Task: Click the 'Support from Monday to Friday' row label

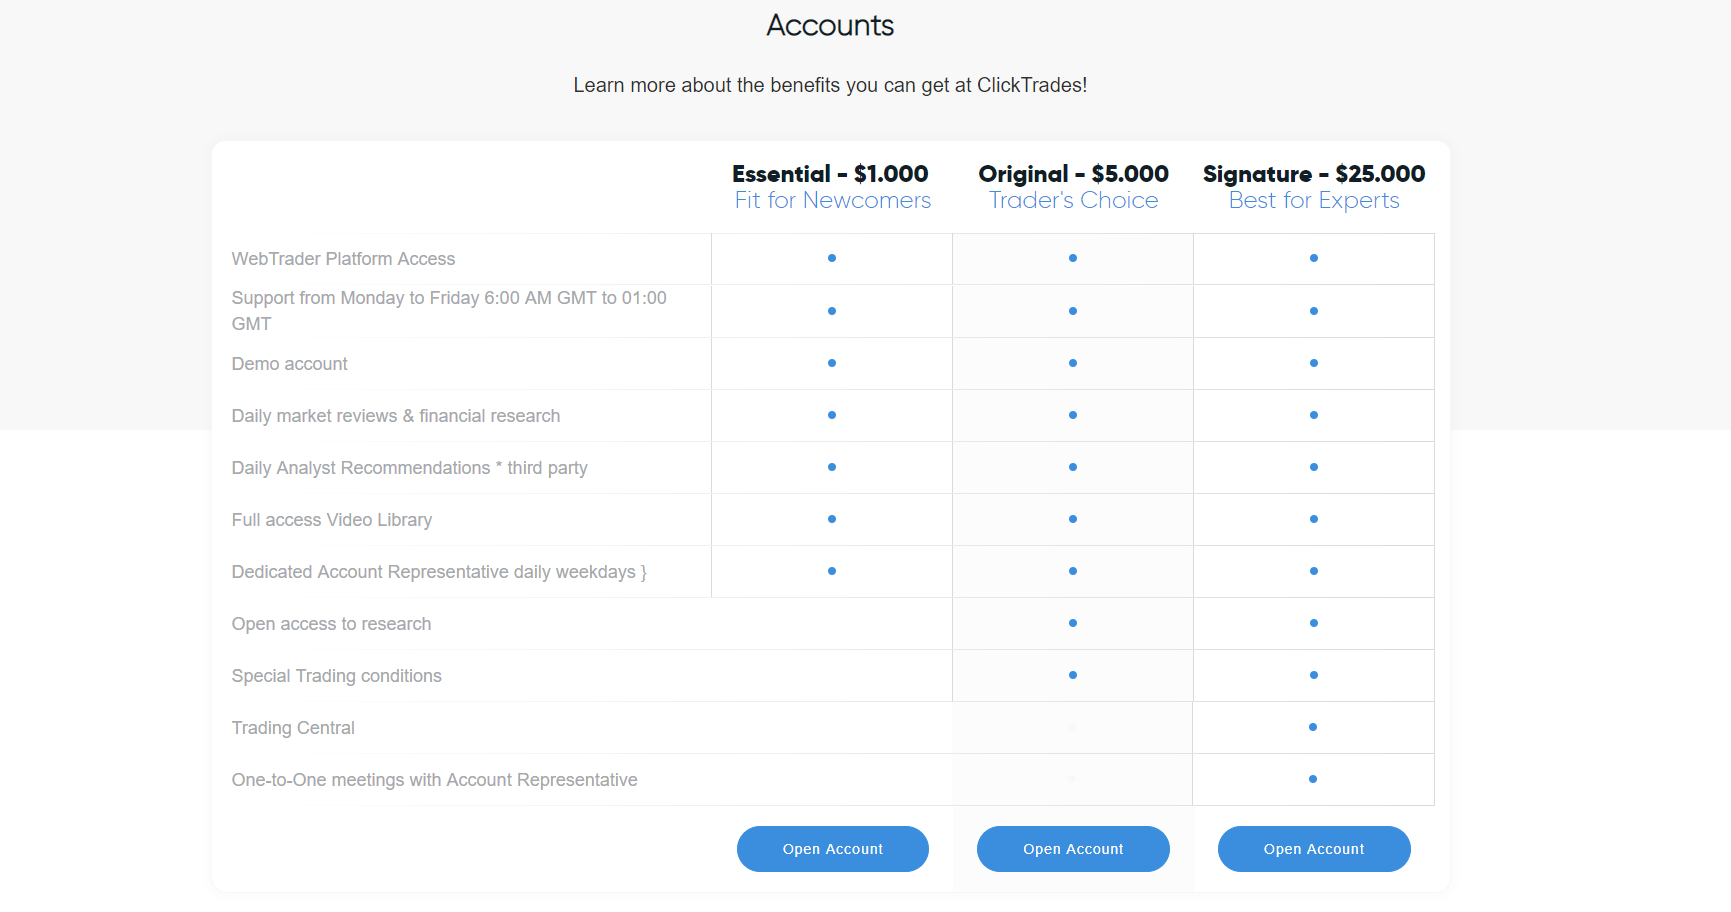Action: click(449, 311)
